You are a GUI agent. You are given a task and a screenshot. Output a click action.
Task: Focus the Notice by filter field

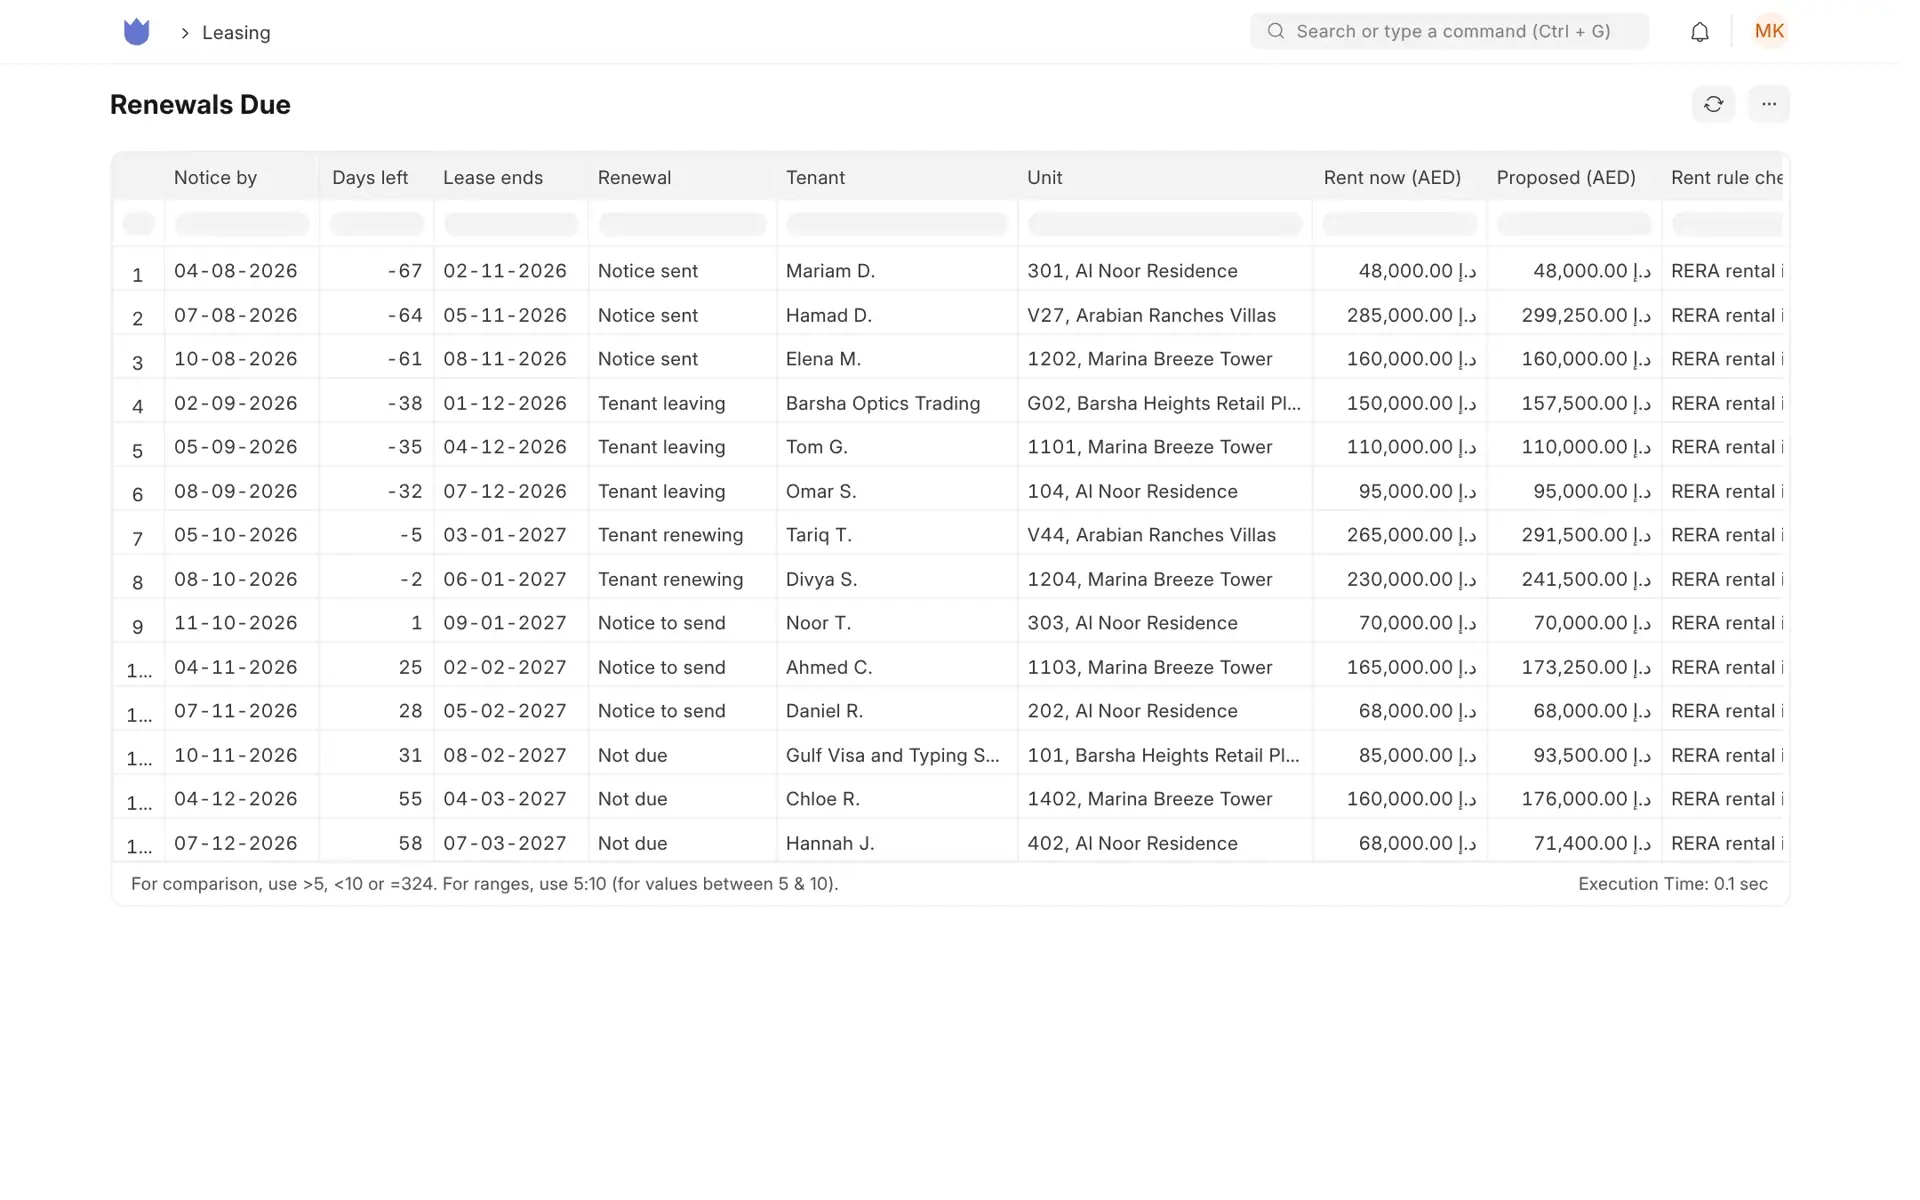coord(242,224)
